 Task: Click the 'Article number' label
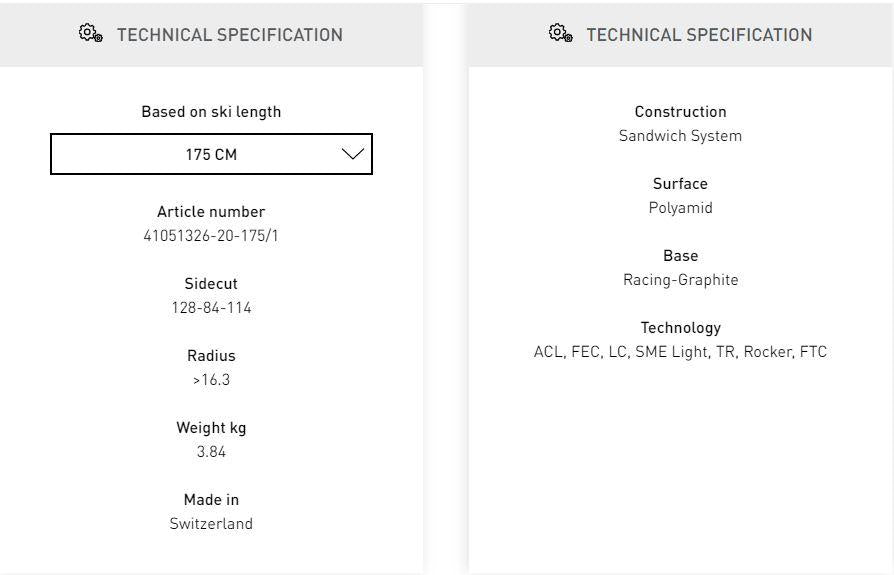211,212
